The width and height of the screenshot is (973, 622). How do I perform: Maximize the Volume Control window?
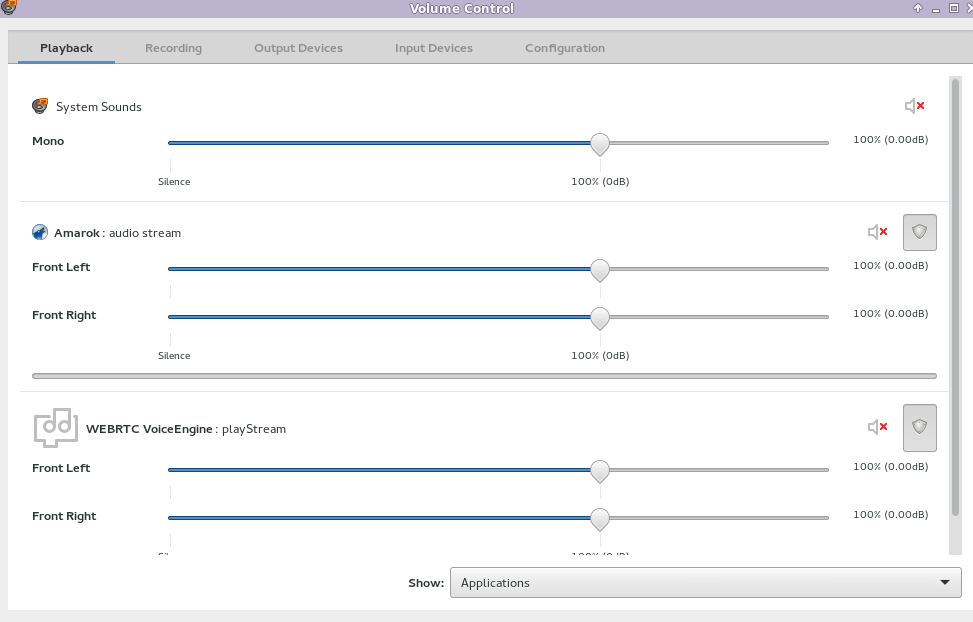[x=936, y=8]
